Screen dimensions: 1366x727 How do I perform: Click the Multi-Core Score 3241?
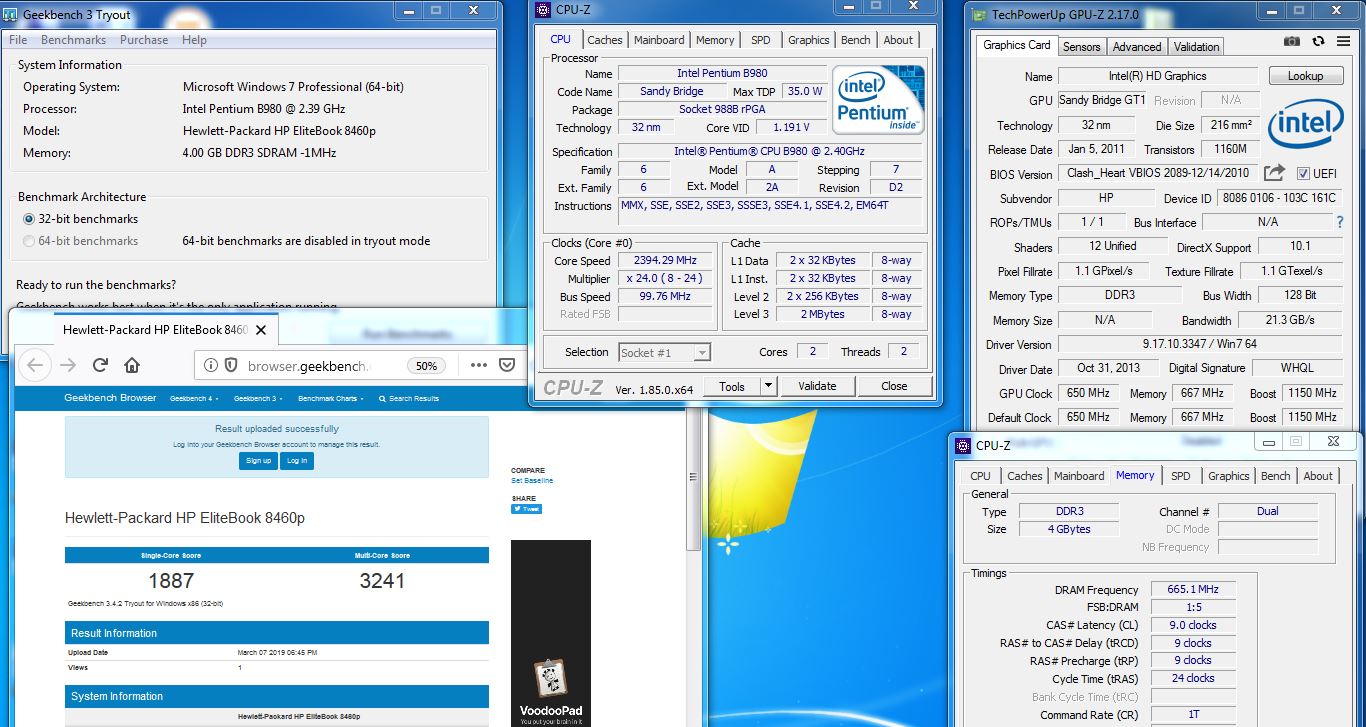382,580
